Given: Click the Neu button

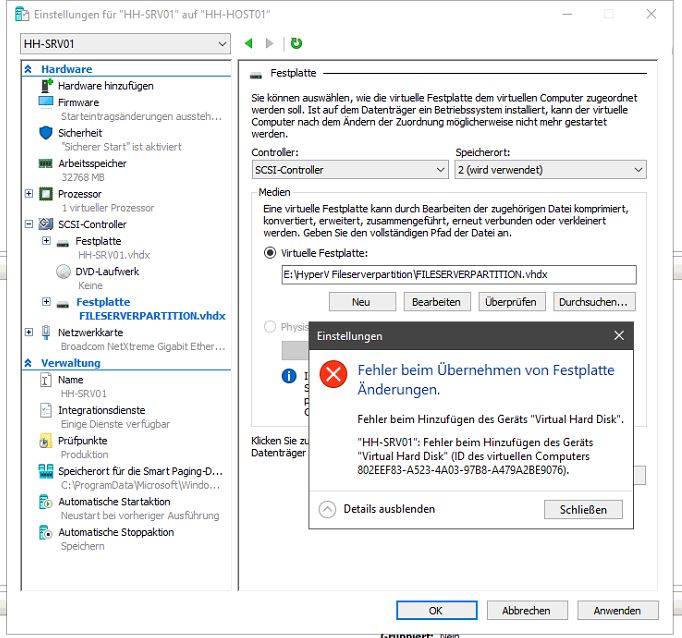Looking at the screenshot, I should click(x=362, y=302).
